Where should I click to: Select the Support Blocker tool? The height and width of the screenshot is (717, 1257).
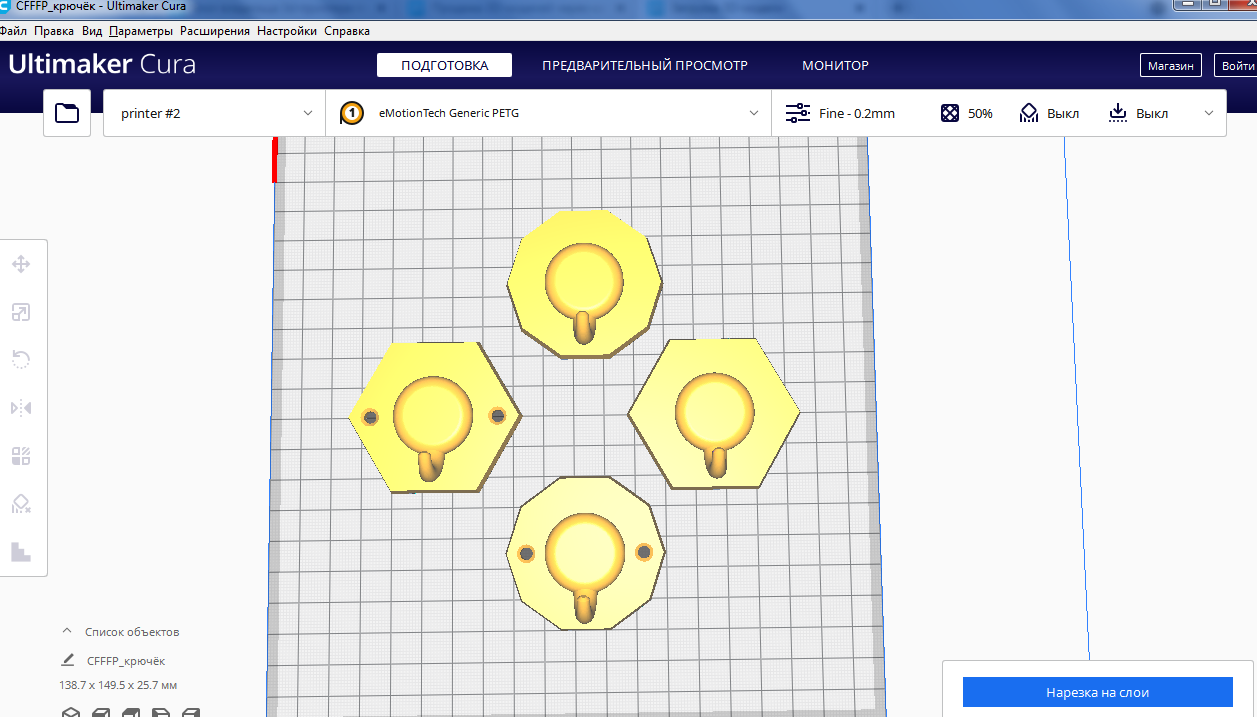(x=20, y=504)
